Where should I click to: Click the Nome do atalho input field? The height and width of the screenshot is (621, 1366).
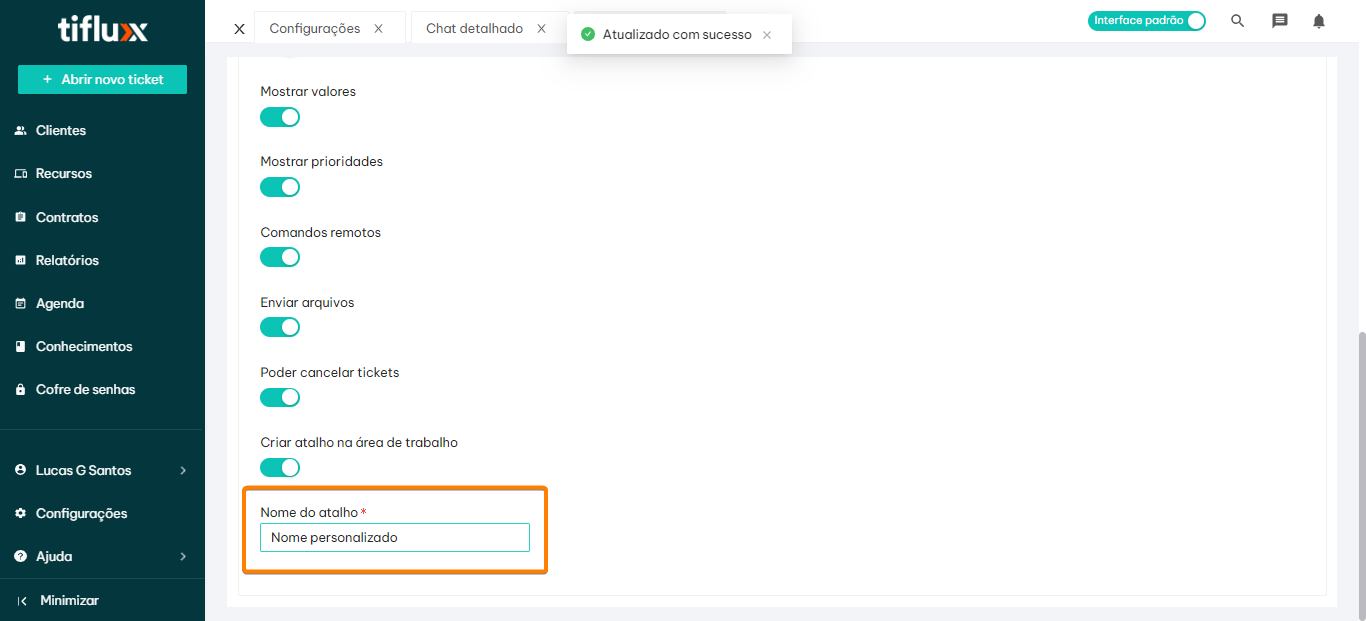tap(394, 538)
